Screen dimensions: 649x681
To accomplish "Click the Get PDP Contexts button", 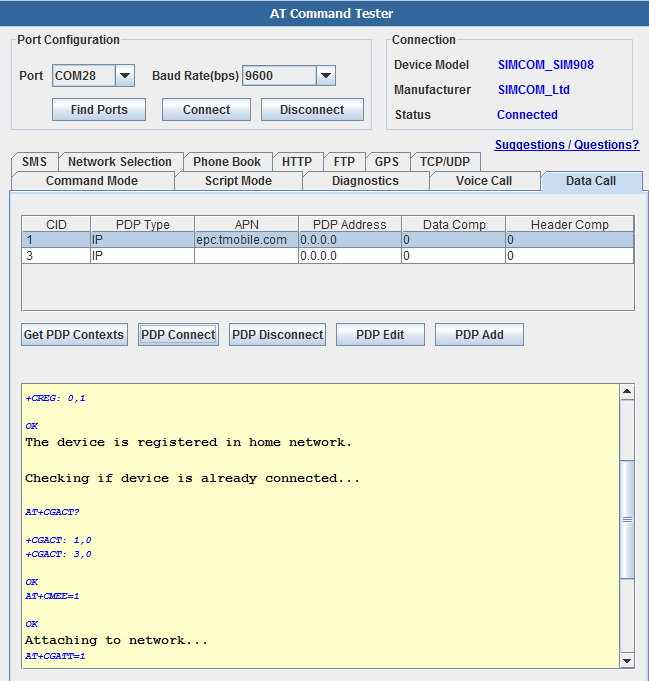I will [74, 334].
